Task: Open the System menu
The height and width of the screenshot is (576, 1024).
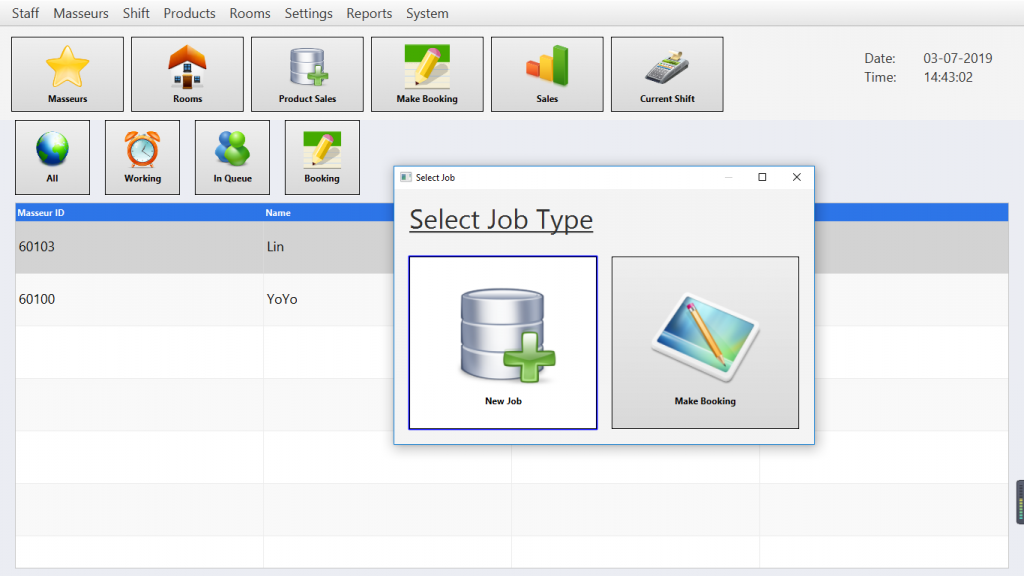Action: coord(427,13)
